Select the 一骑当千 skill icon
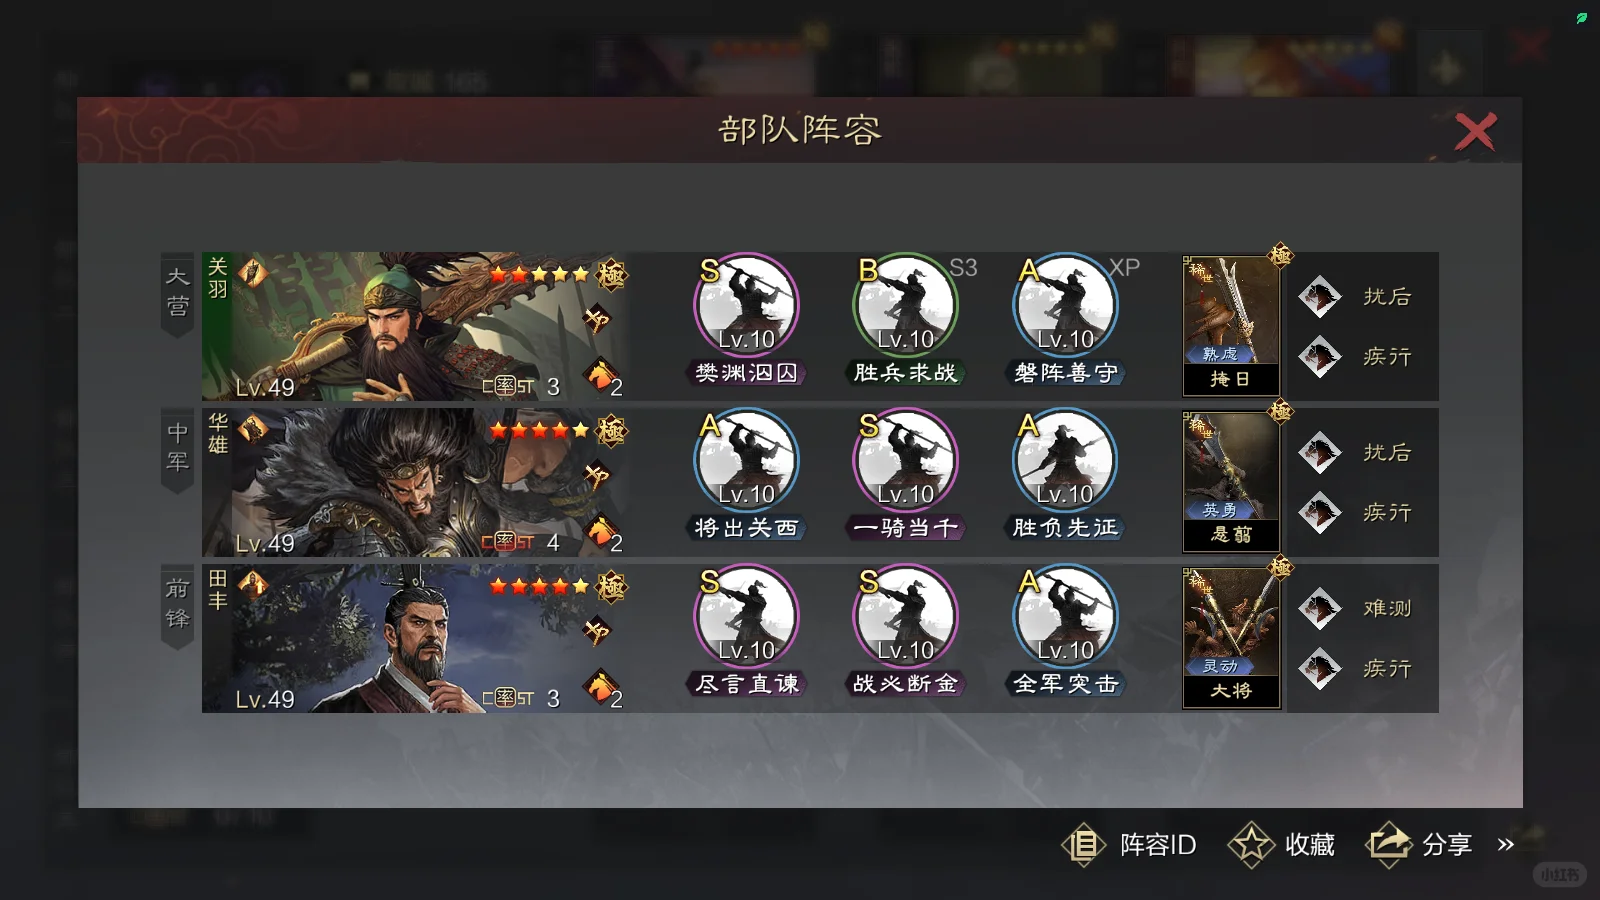 click(905, 461)
